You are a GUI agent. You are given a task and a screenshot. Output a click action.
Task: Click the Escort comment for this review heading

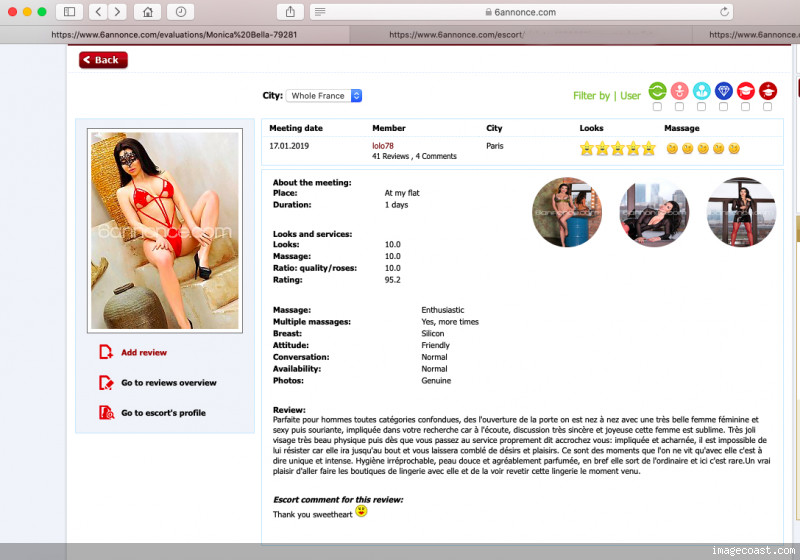tap(338, 500)
